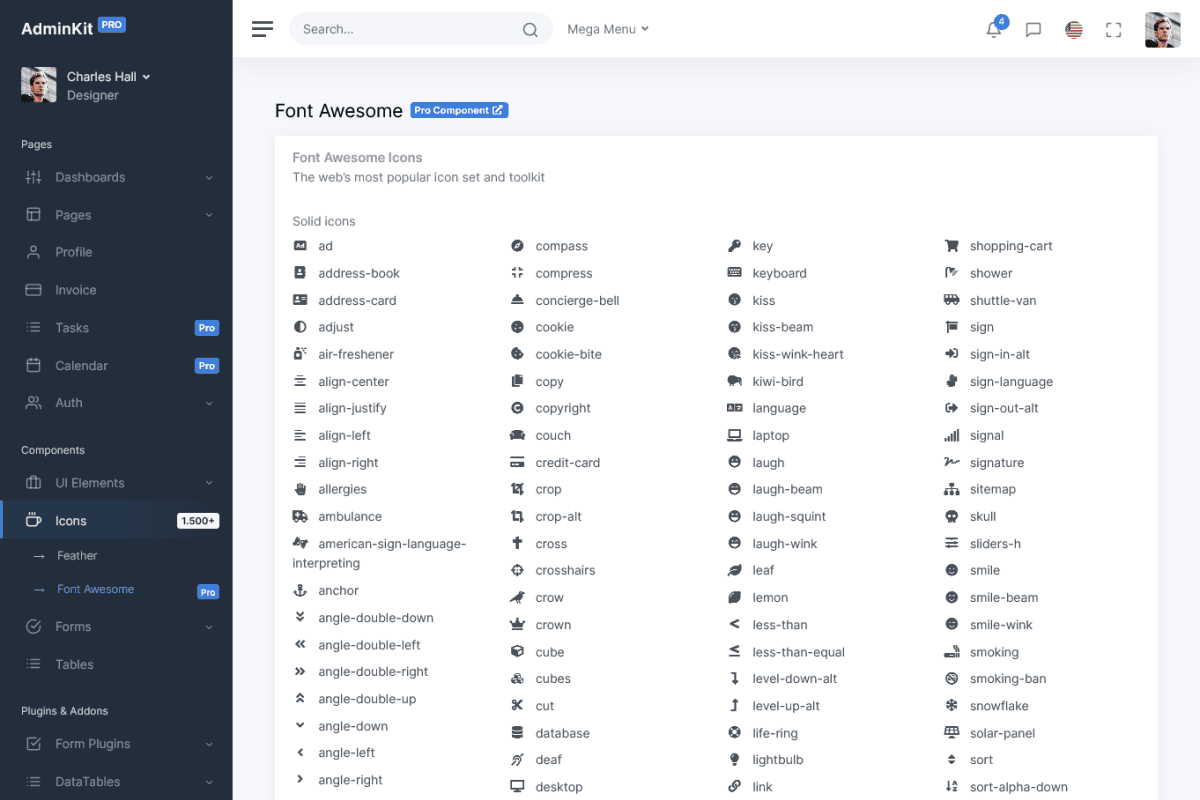Click the search magnifier icon
Screen dimensions: 1200x800
pyautogui.click(x=530, y=30)
